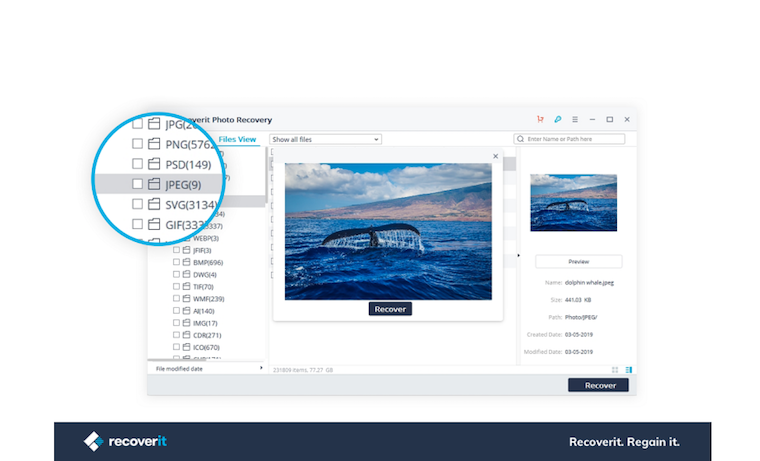Switch to list detail view
The image size is (760, 461).
pyautogui.click(x=629, y=370)
